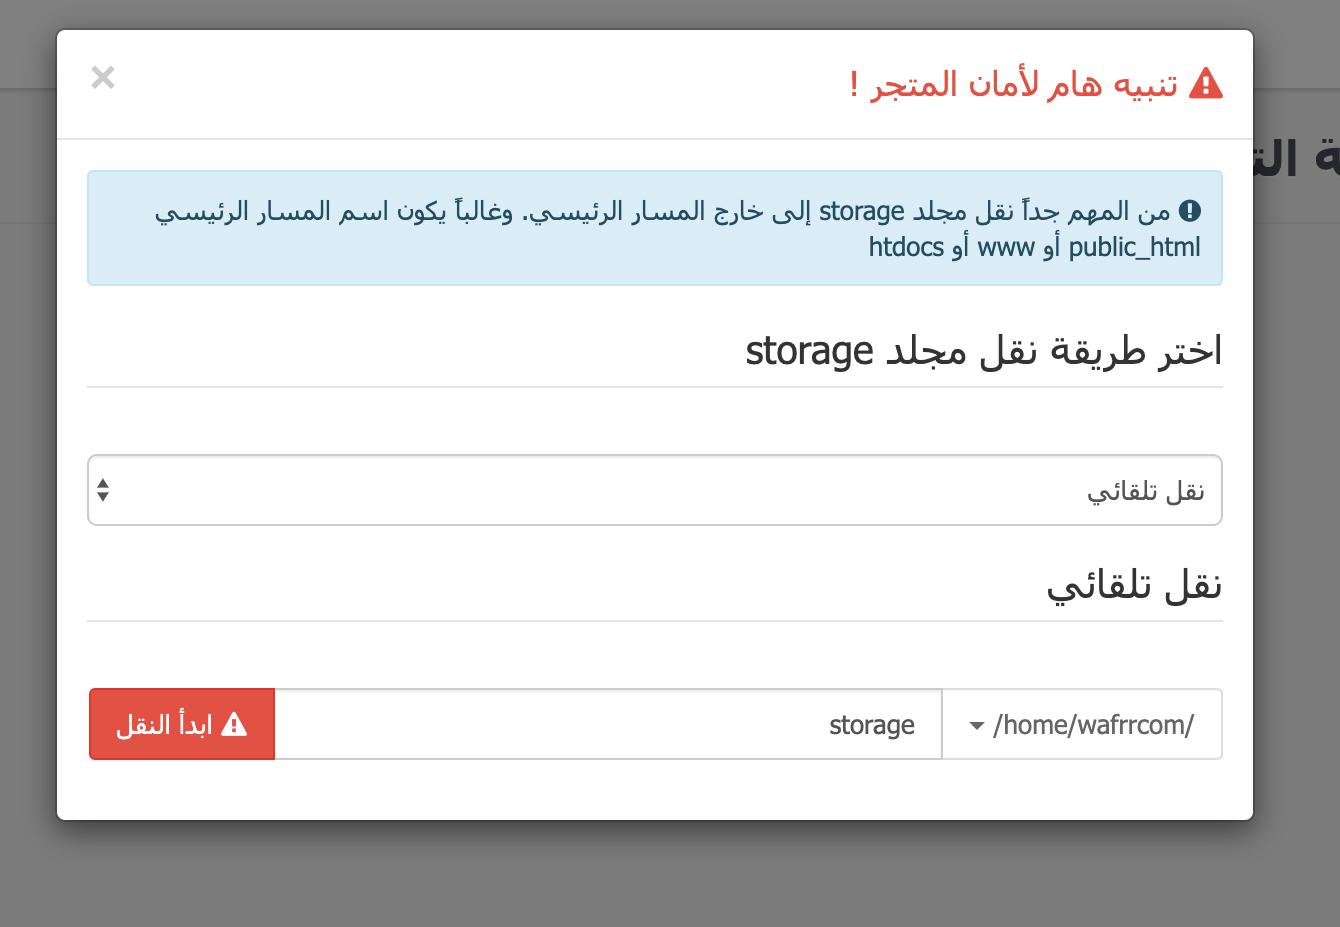Click the heading تنبيه هام لأمان المتجر
Viewport: 1340px width, 927px height.
1014,84
